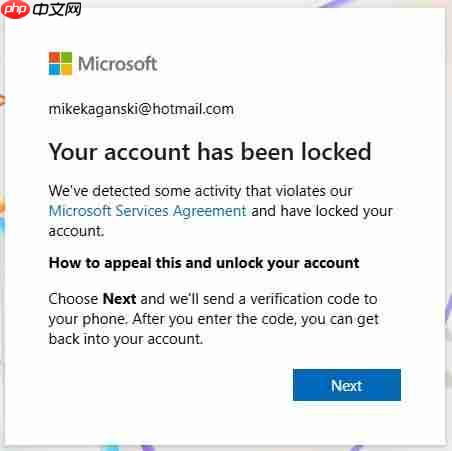This screenshot has height=451, width=452.
Task: Click the 中文网 watermark text
Action: pyautogui.click(x=57, y=9)
